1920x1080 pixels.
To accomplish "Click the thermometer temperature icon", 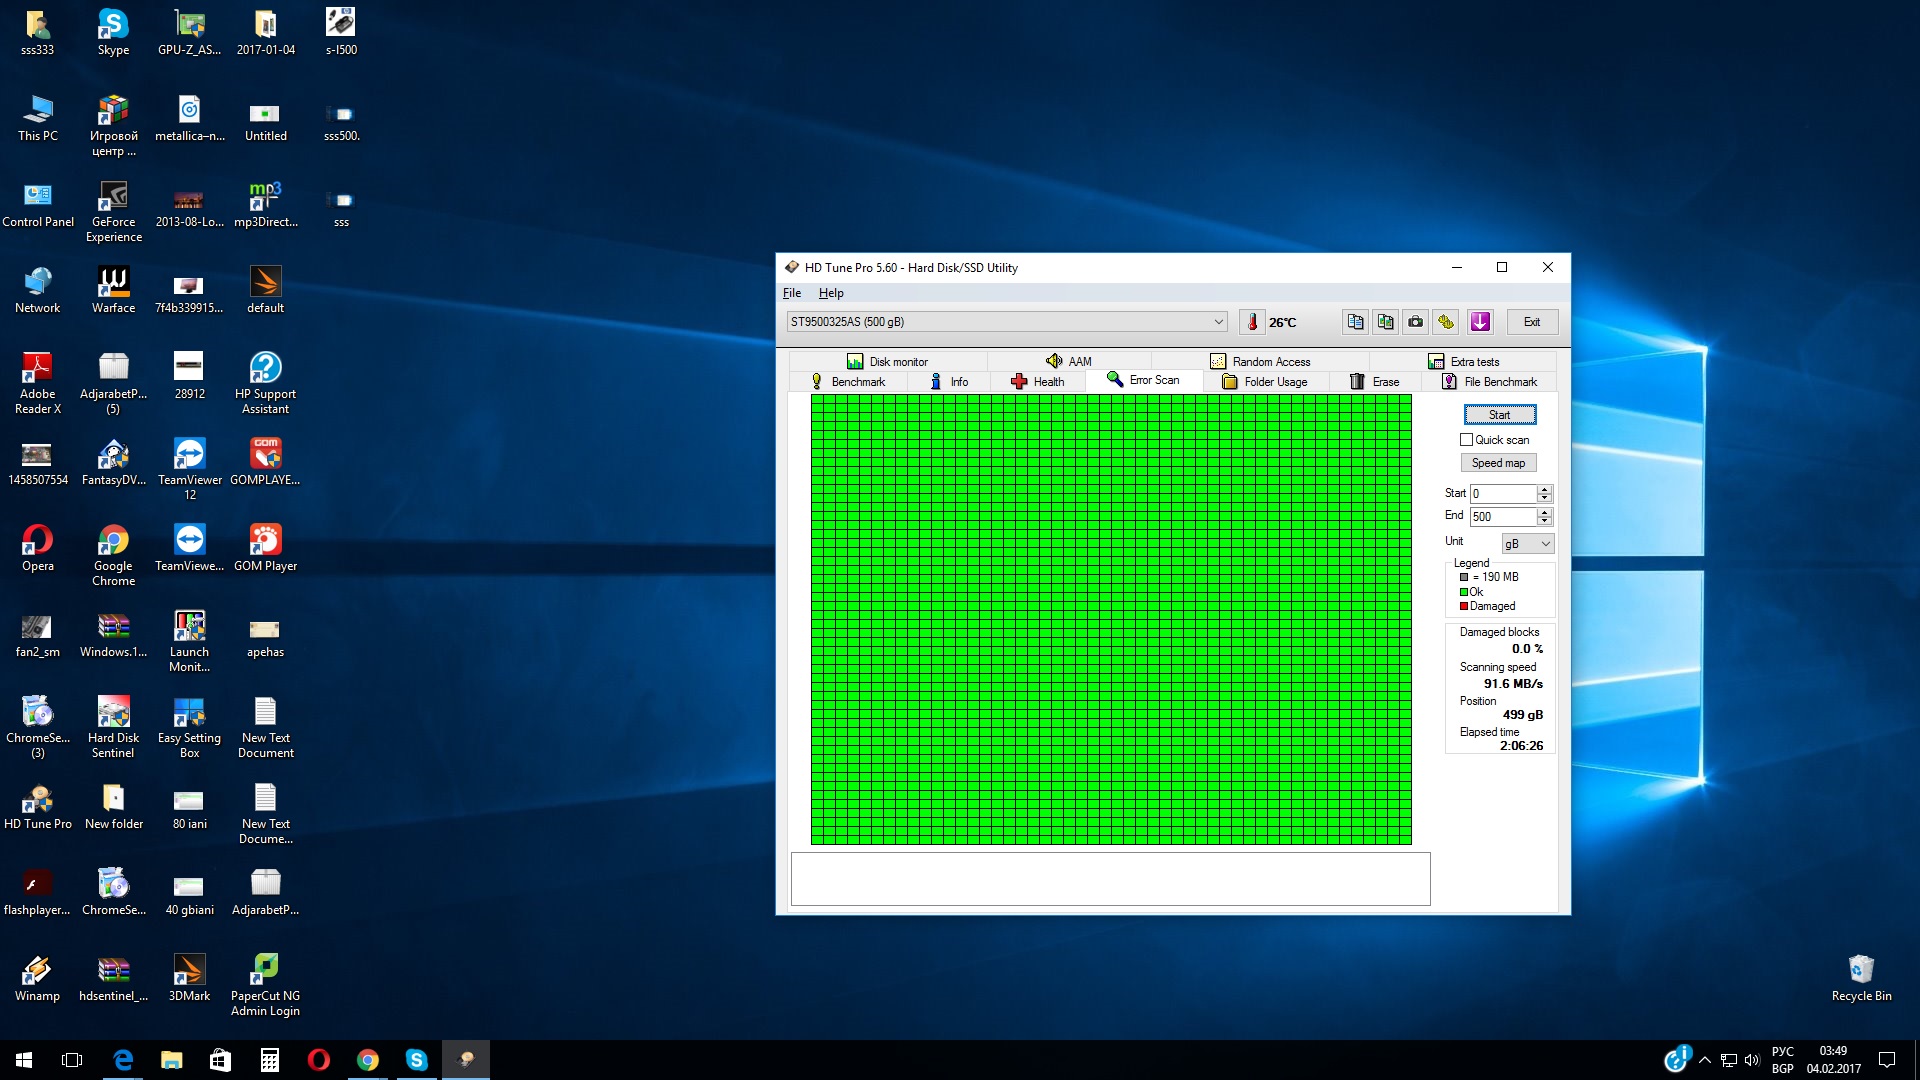I will 1252,322.
